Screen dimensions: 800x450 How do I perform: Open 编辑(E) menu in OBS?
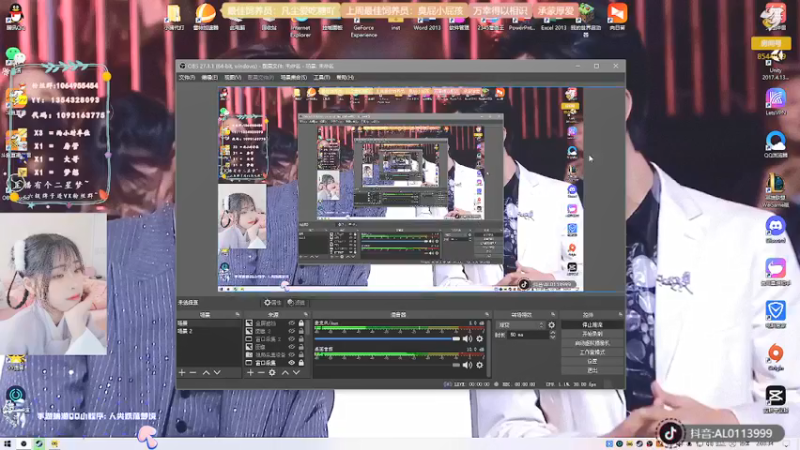[210, 78]
